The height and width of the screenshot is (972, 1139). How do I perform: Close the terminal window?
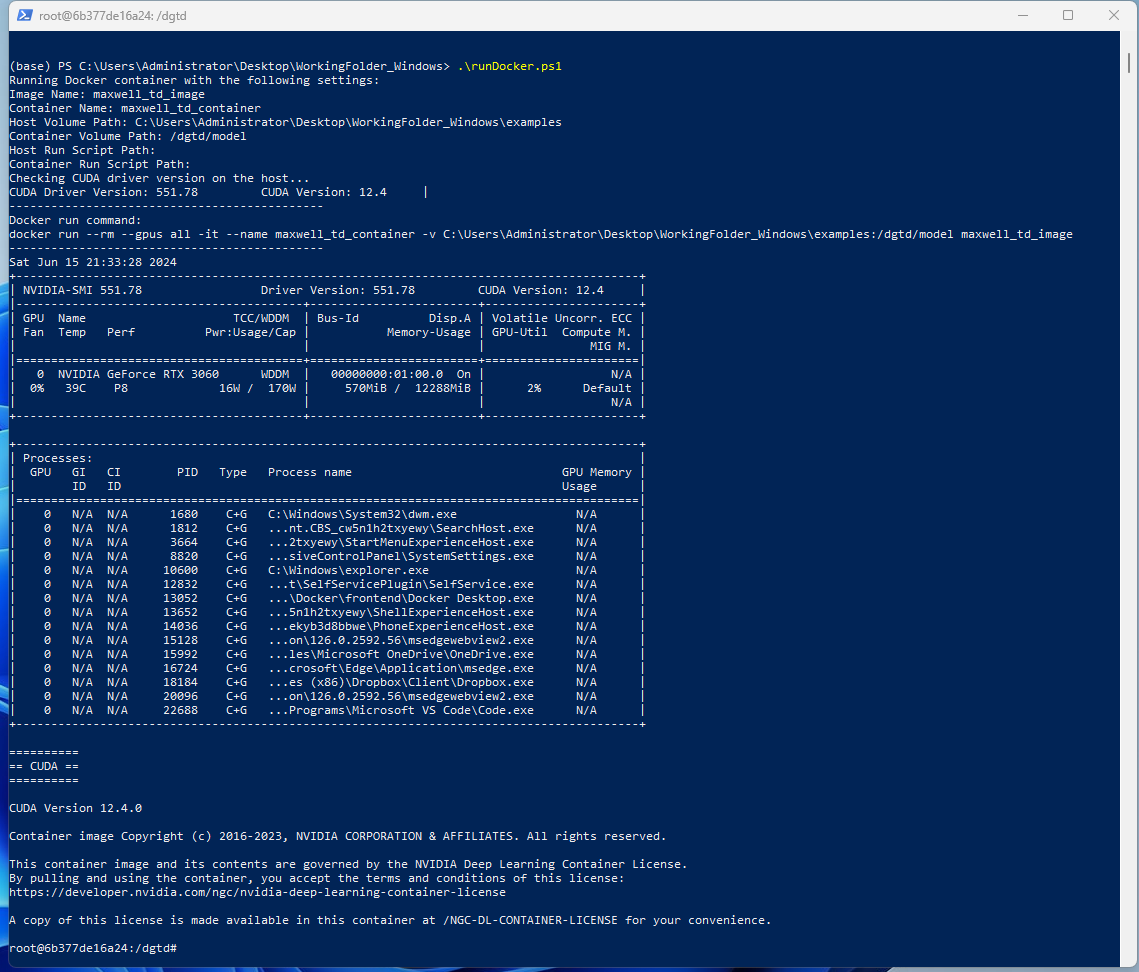tap(1114, 15)
